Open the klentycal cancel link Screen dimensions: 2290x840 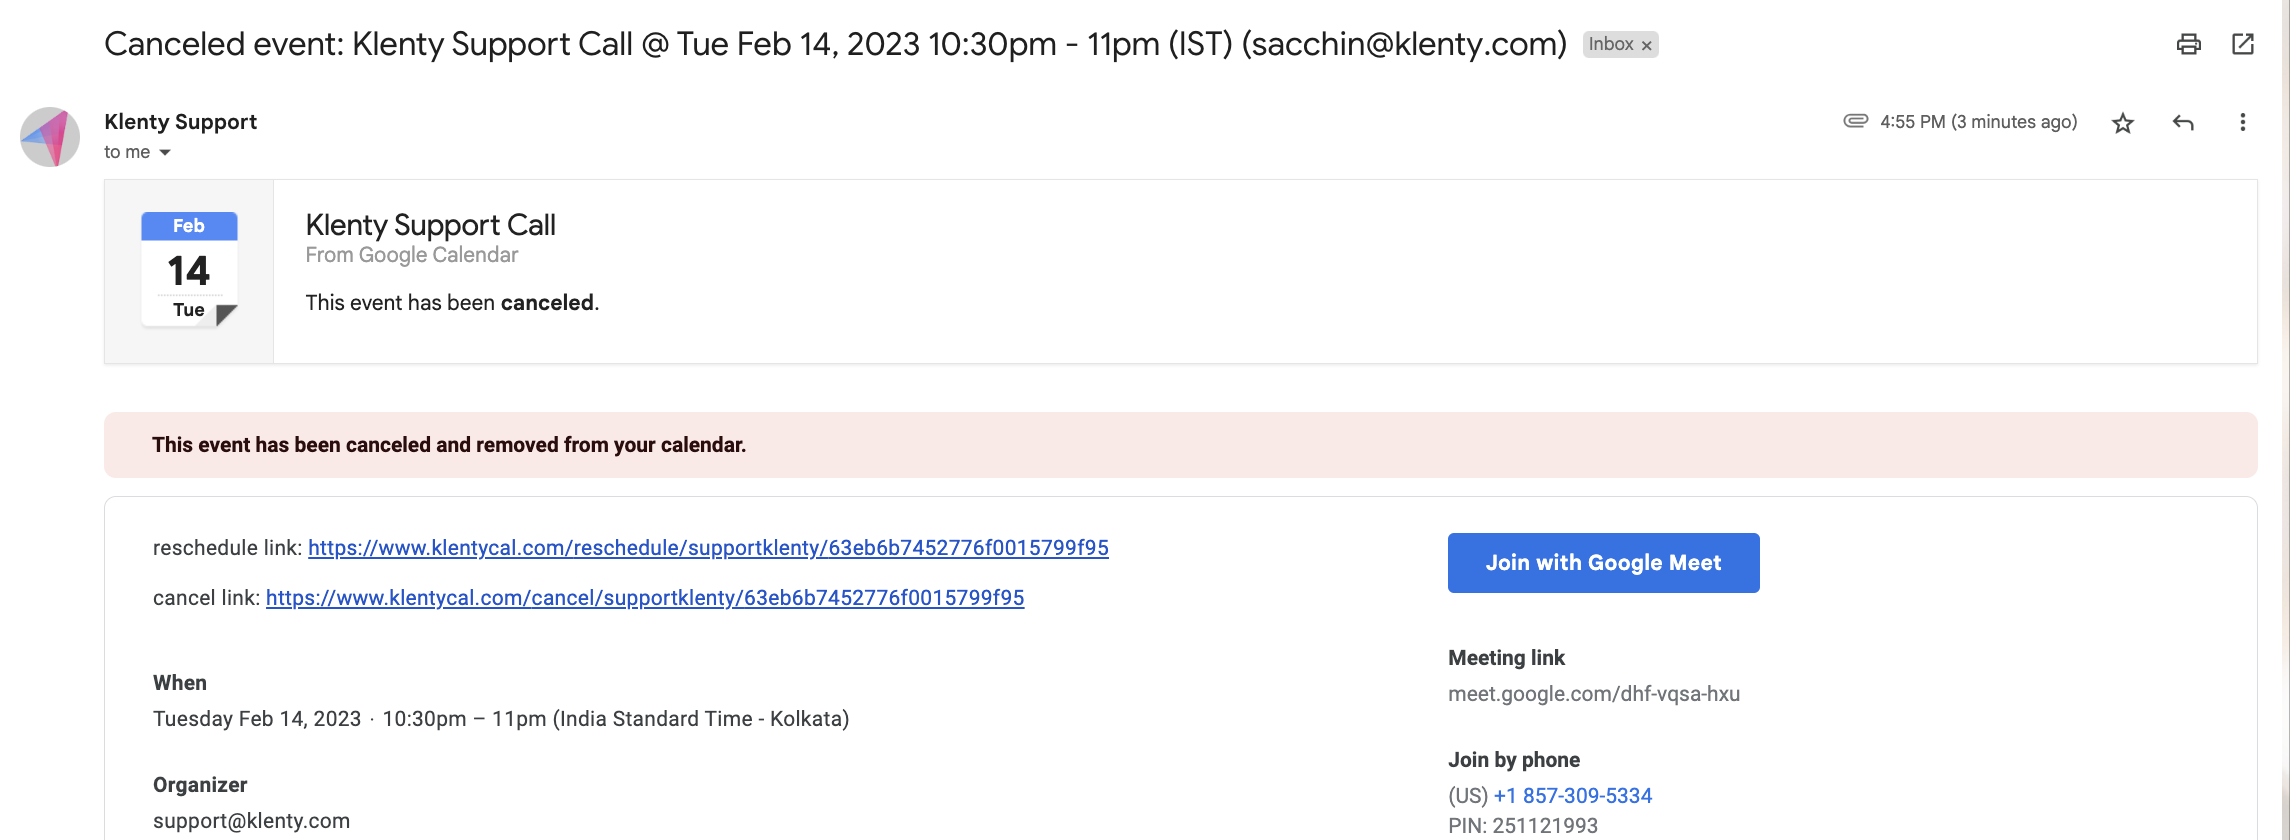(645, 598)
